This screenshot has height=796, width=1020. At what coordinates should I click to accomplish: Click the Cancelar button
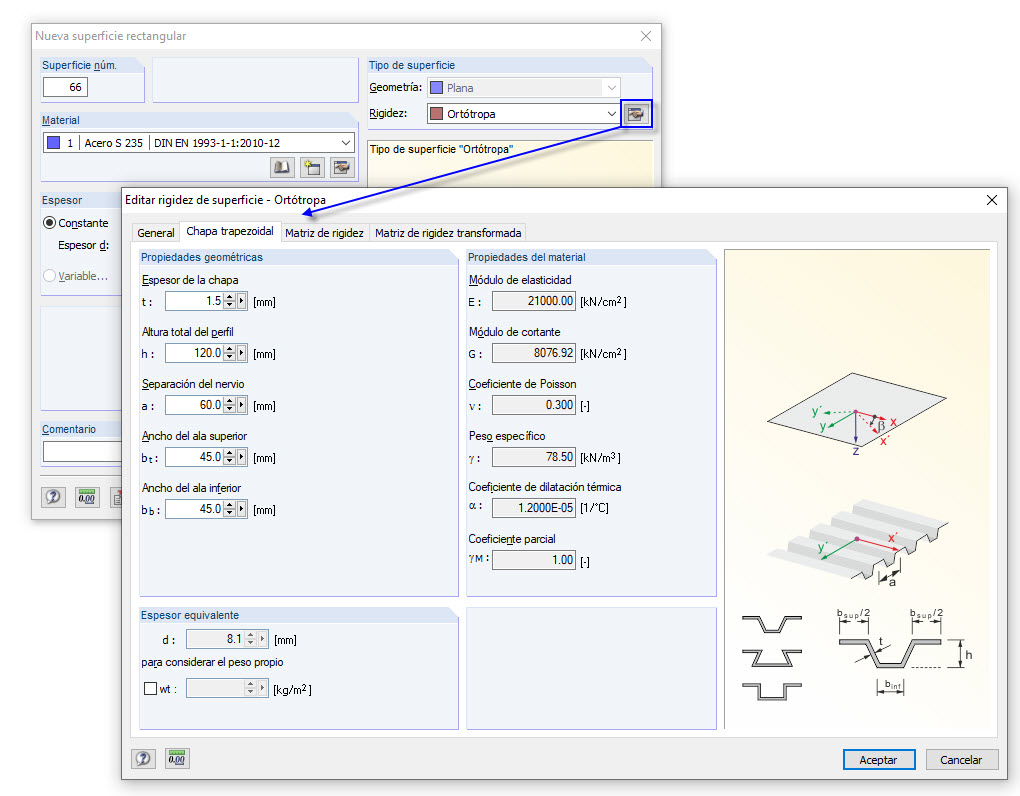[x=961, y=760]
